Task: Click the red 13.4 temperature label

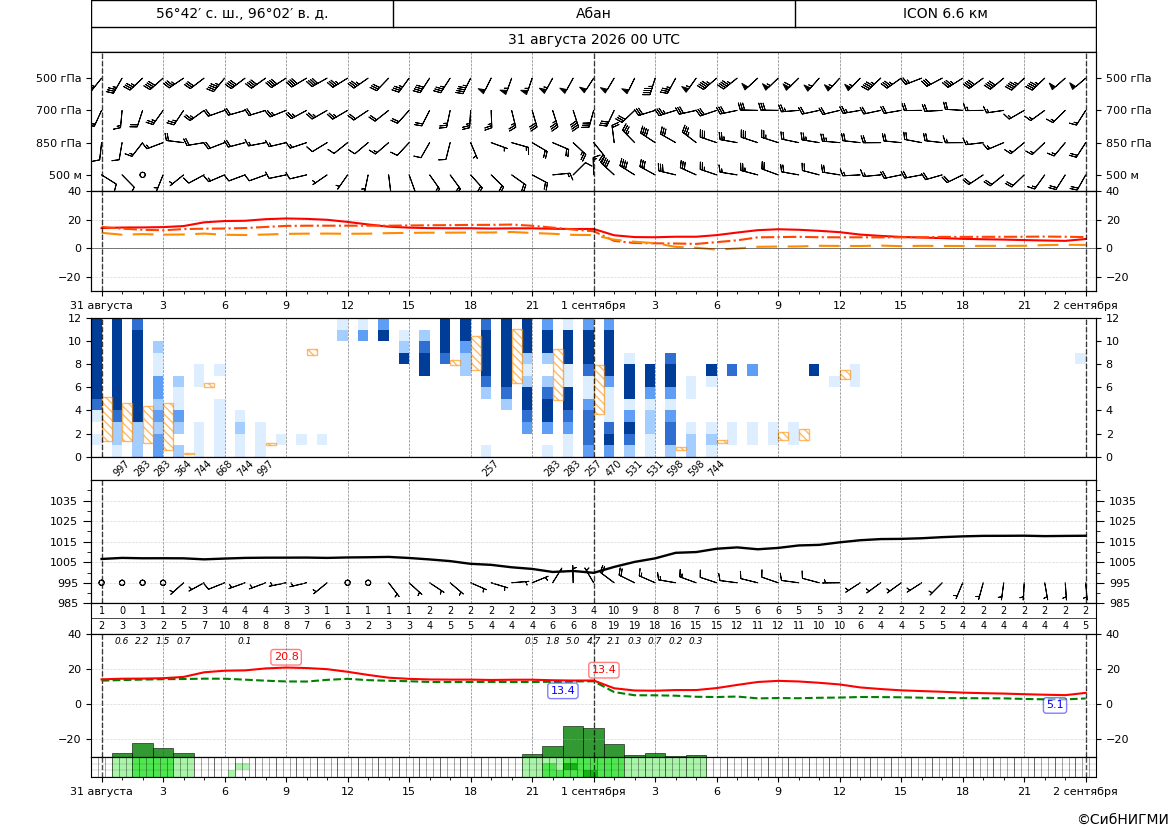Action: 603,669
